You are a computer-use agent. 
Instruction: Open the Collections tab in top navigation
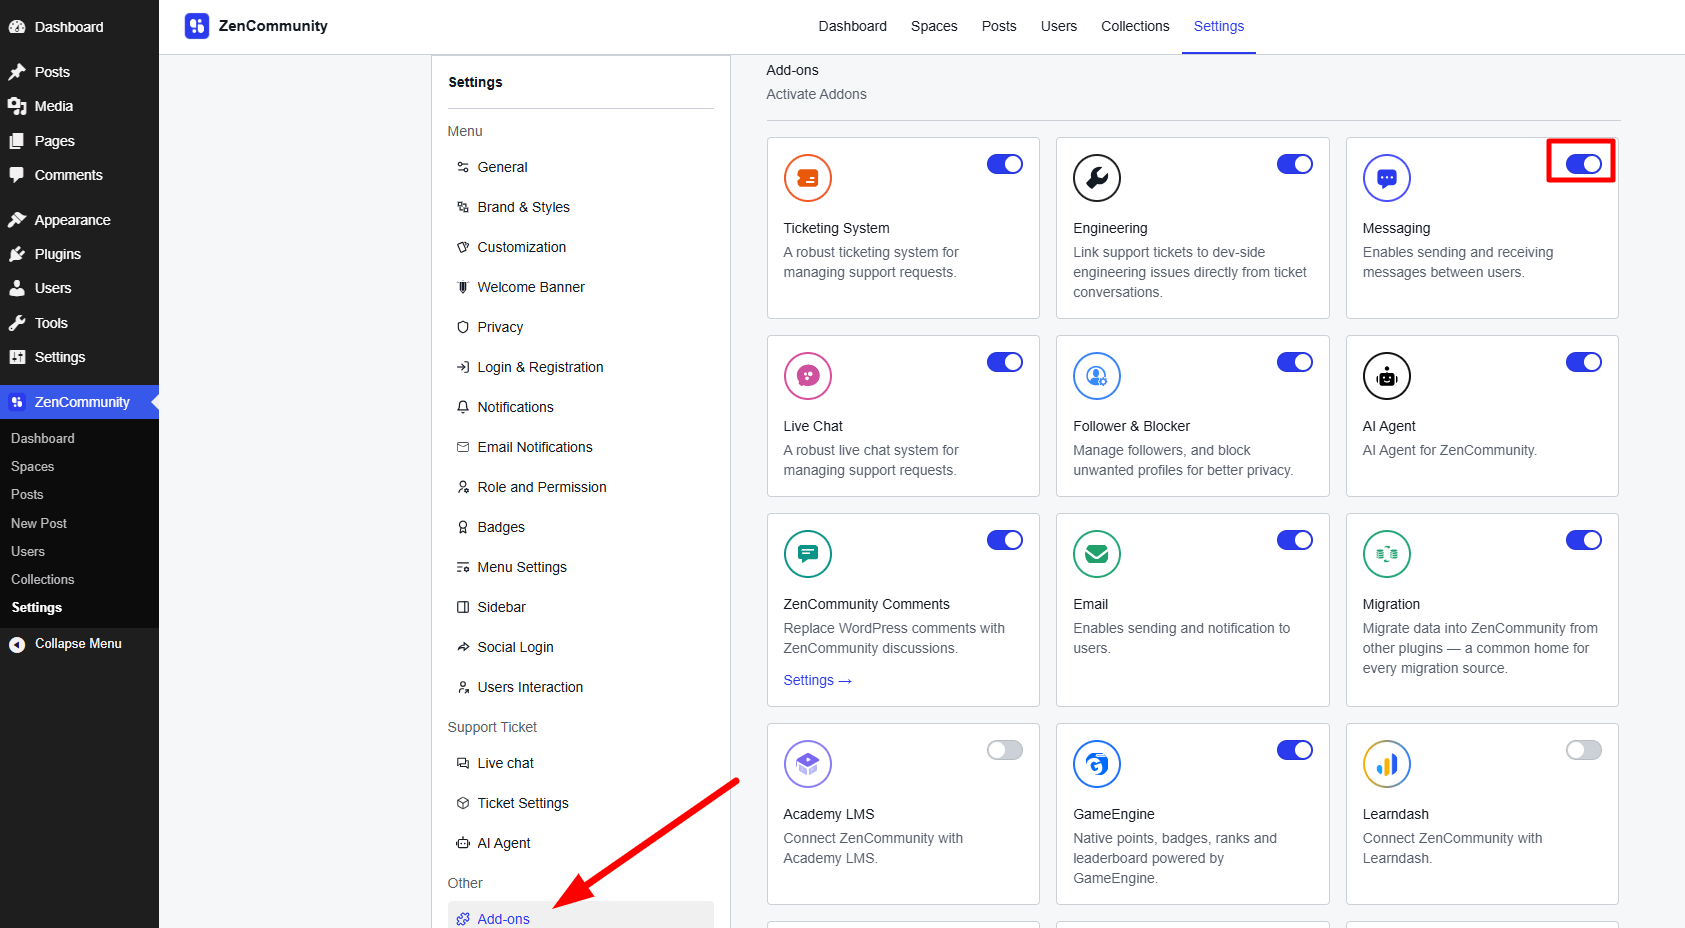pyautogui.click(x=1135, y=26)
